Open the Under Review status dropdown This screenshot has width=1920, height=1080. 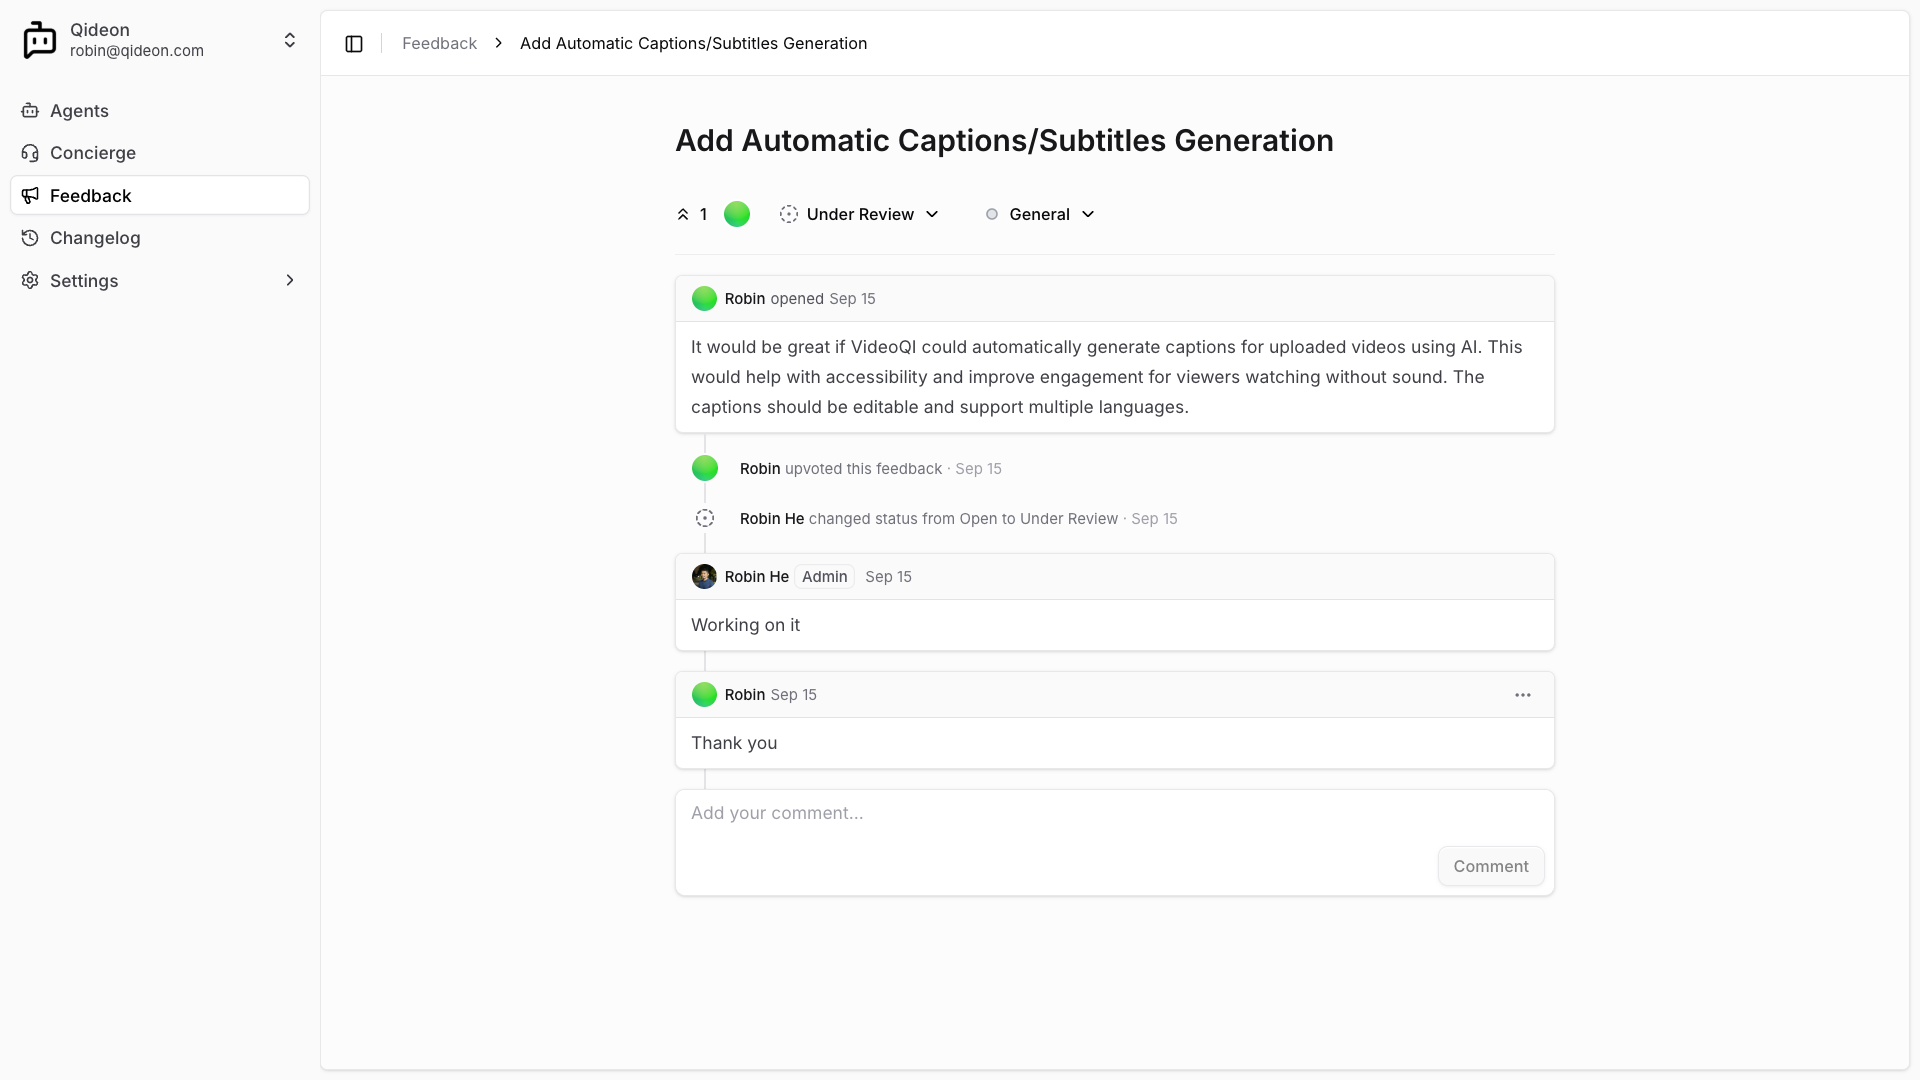(860, 214)
